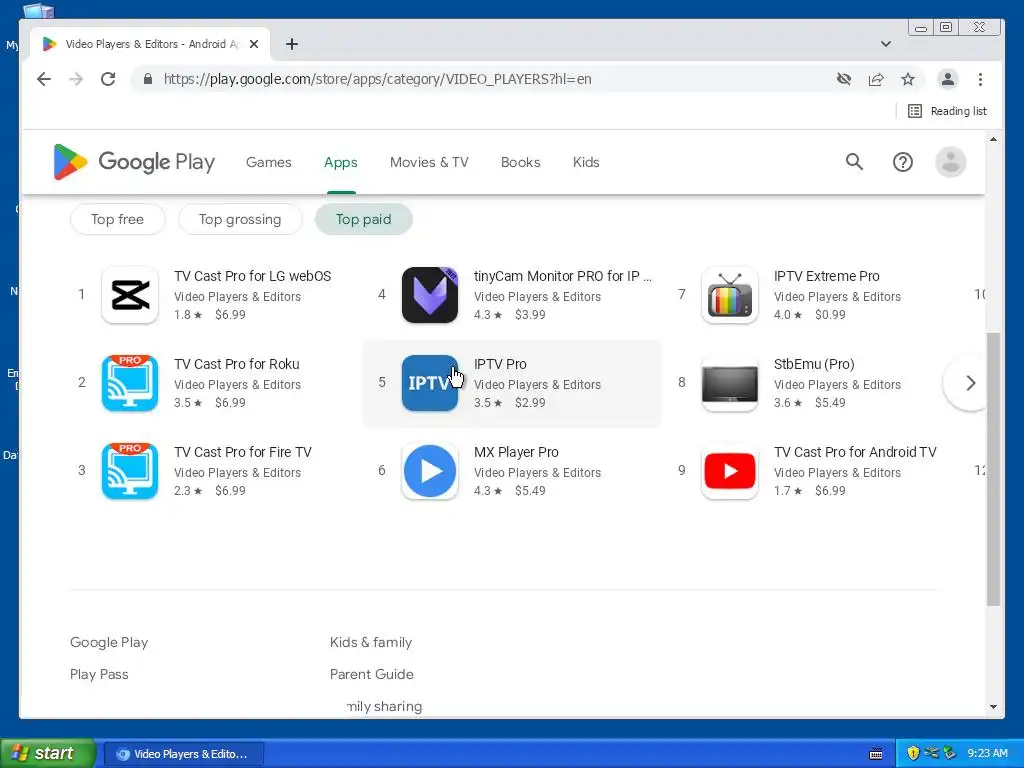
Task: Click the taskbar clock 9:23 AM
Action: point(987,753)
